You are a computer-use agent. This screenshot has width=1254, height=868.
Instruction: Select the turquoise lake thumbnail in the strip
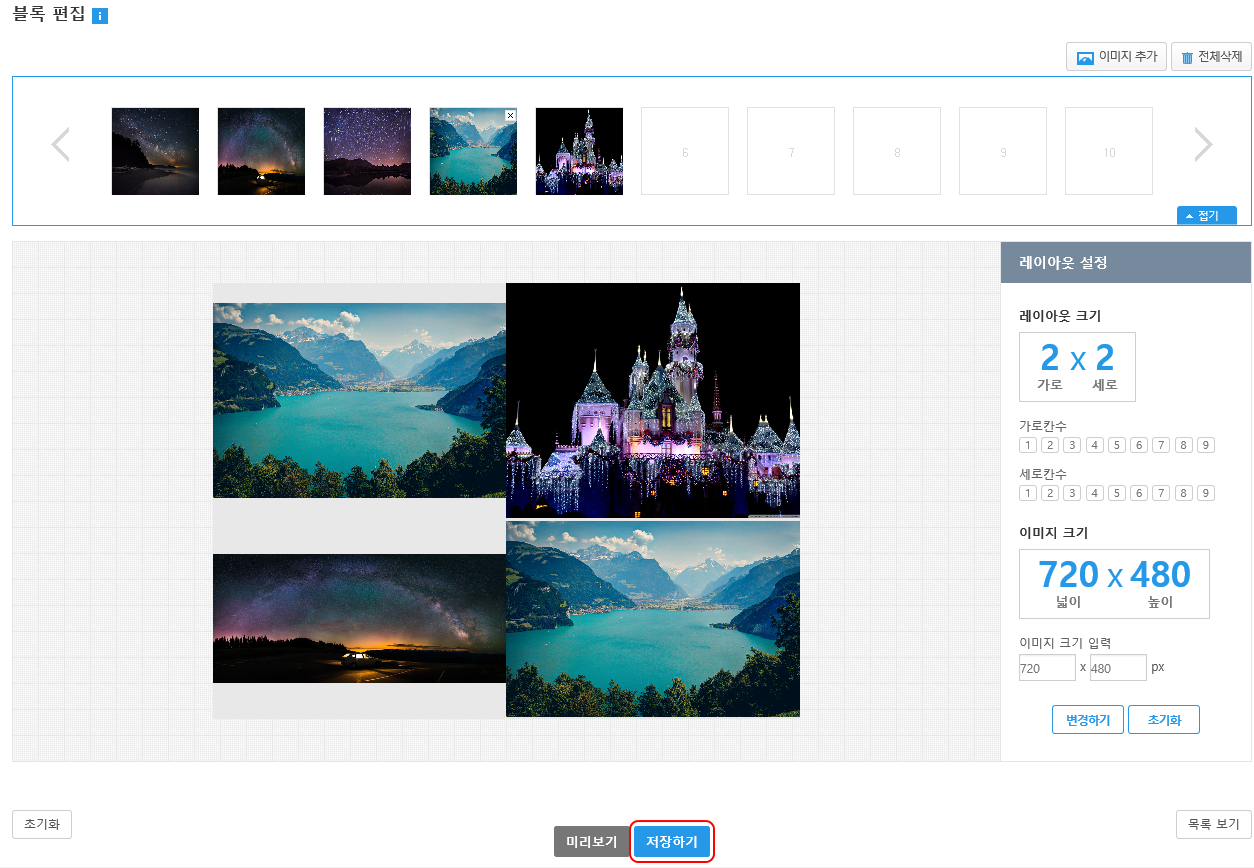473,151
